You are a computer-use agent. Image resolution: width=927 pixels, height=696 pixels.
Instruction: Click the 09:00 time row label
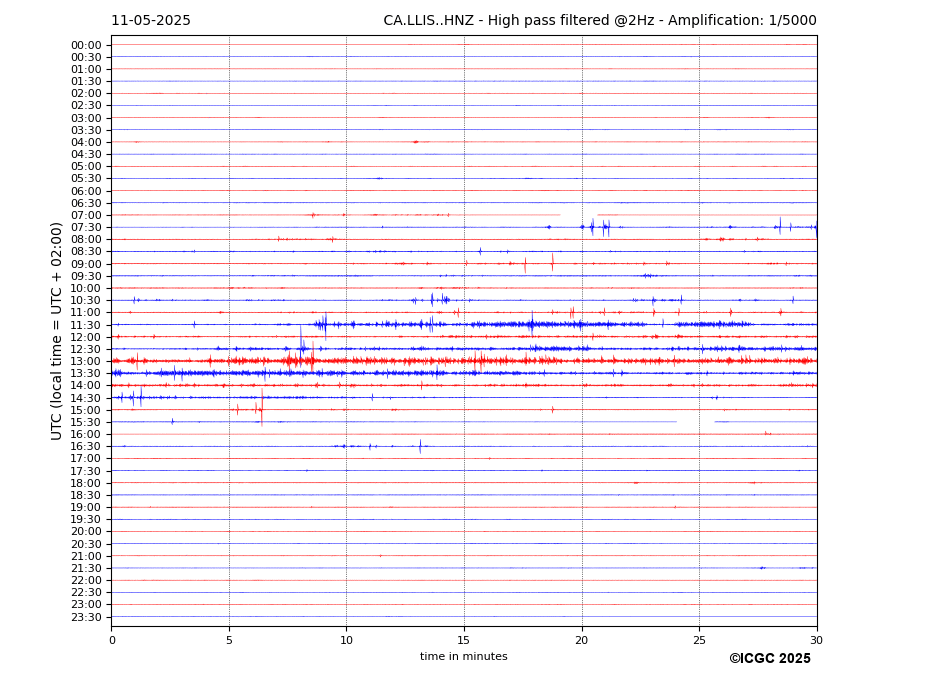point(86,264)
